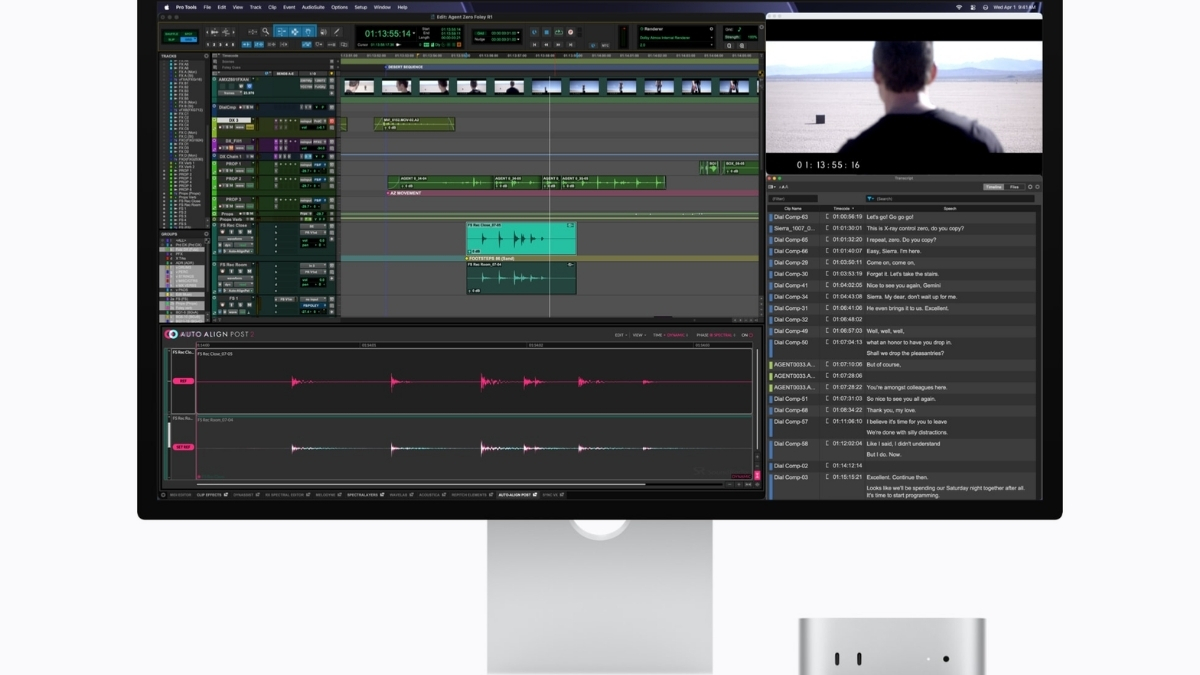Select transcript line "Thank you, my love."
Viewport: 1200px width, 675px height.
pyautogui.click(x=890, y=410)
